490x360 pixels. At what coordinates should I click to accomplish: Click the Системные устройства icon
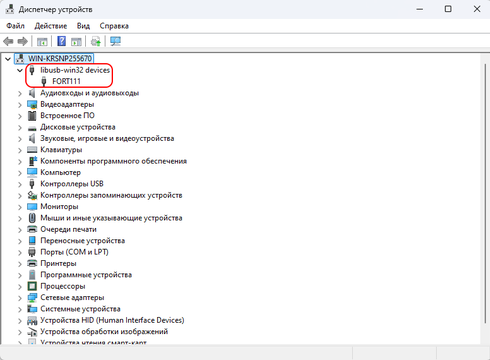[32, 309]
